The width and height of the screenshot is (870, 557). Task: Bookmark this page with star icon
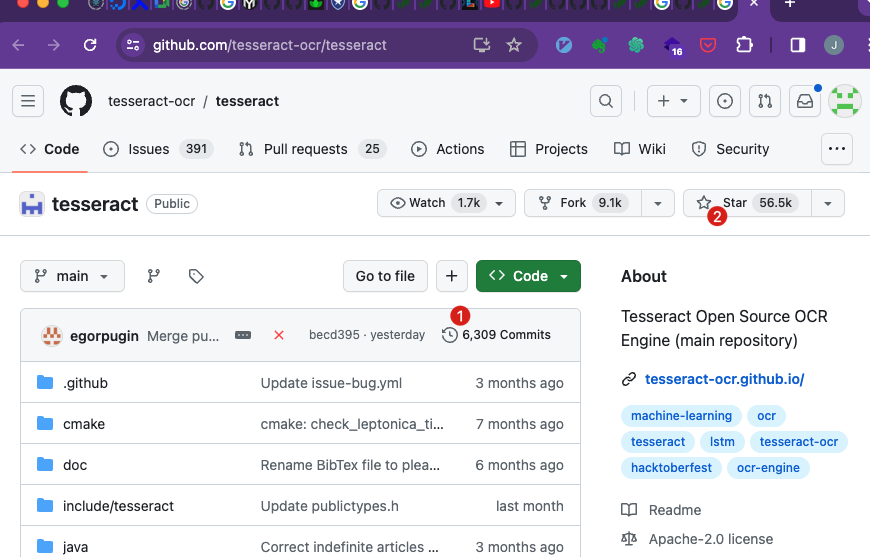[x=514, y=45]
